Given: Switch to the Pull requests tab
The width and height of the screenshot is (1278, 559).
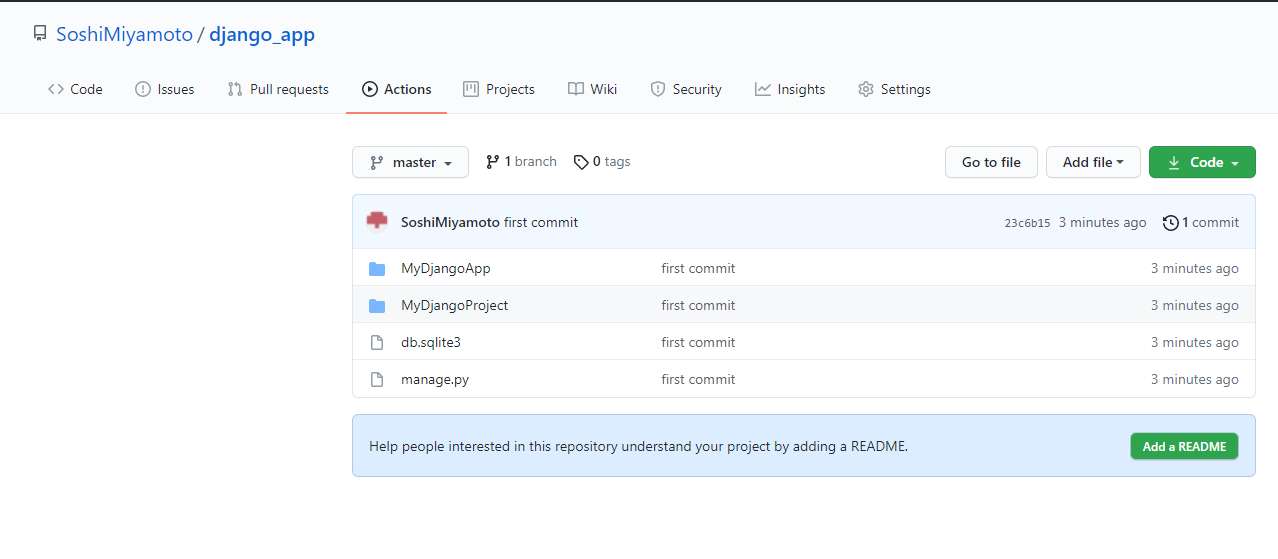Looking at the screenshot, I should (278, 89).
